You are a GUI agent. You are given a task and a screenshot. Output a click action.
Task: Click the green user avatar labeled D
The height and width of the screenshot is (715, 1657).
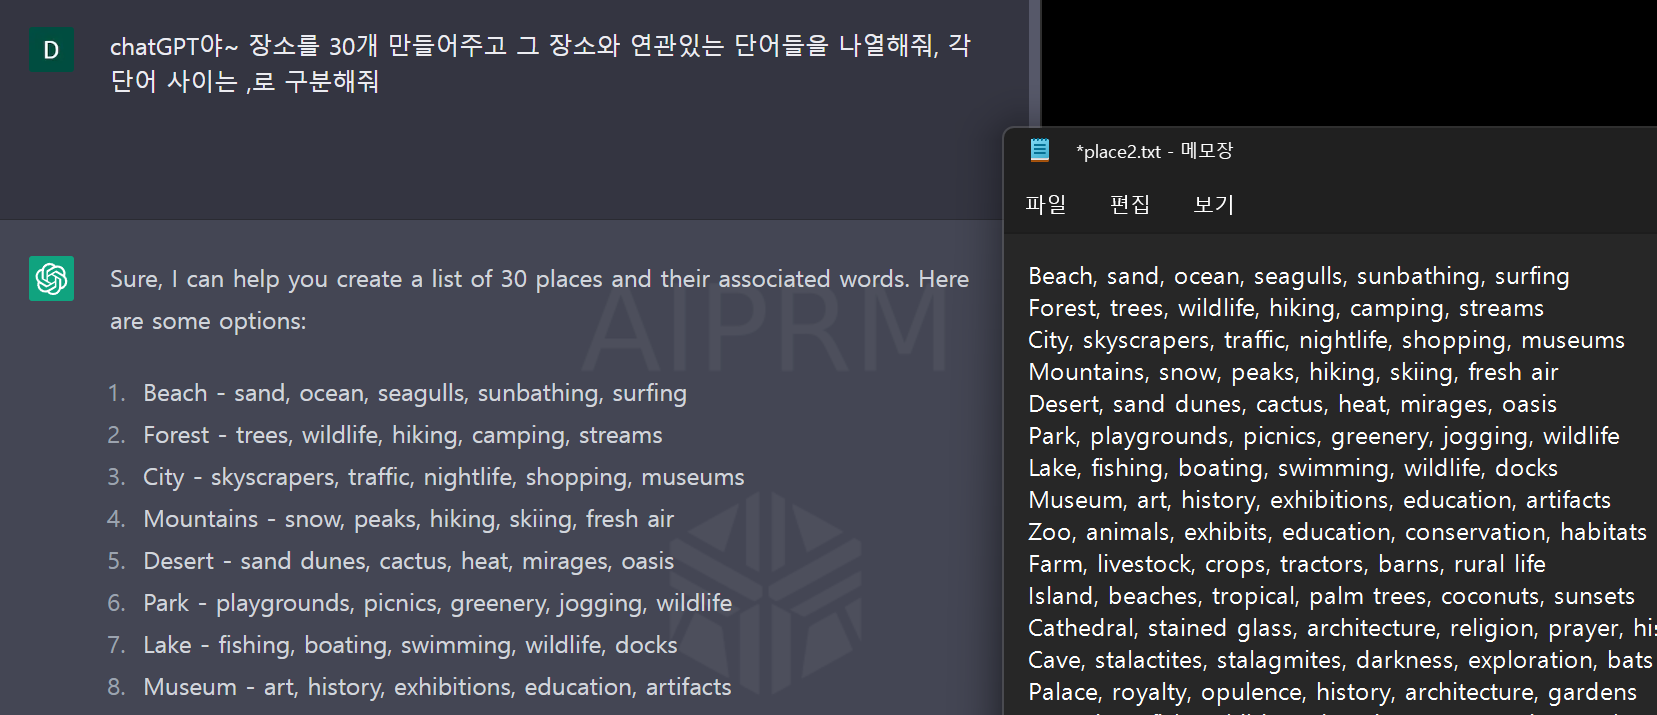click(x=51, y=50)
